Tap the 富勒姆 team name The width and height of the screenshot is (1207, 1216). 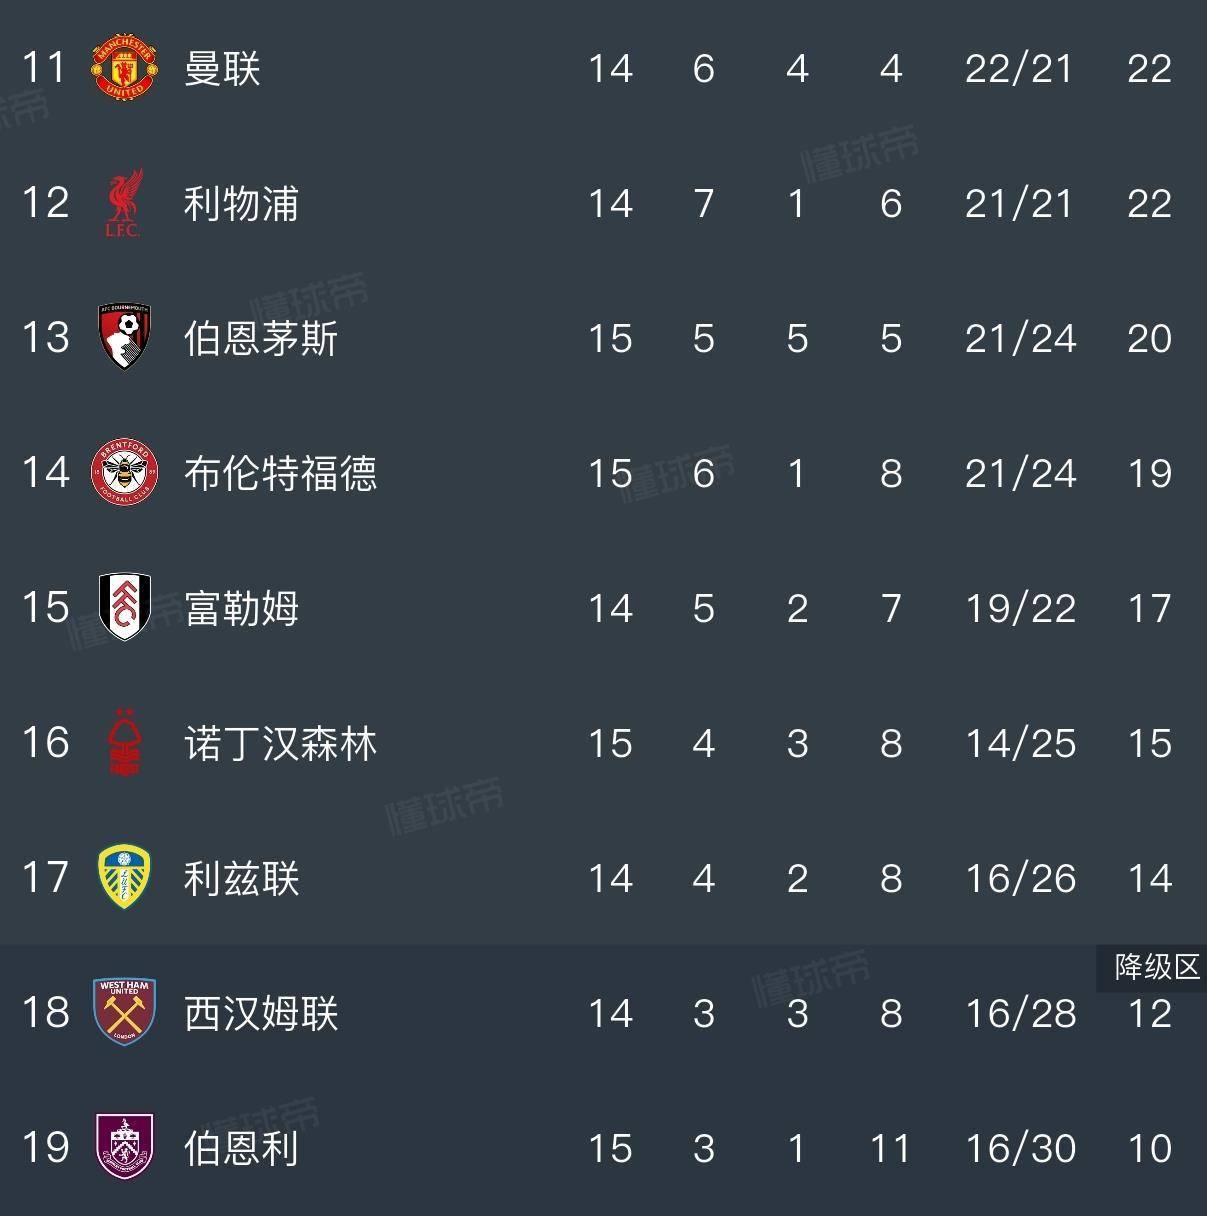[x=241, y=608]
